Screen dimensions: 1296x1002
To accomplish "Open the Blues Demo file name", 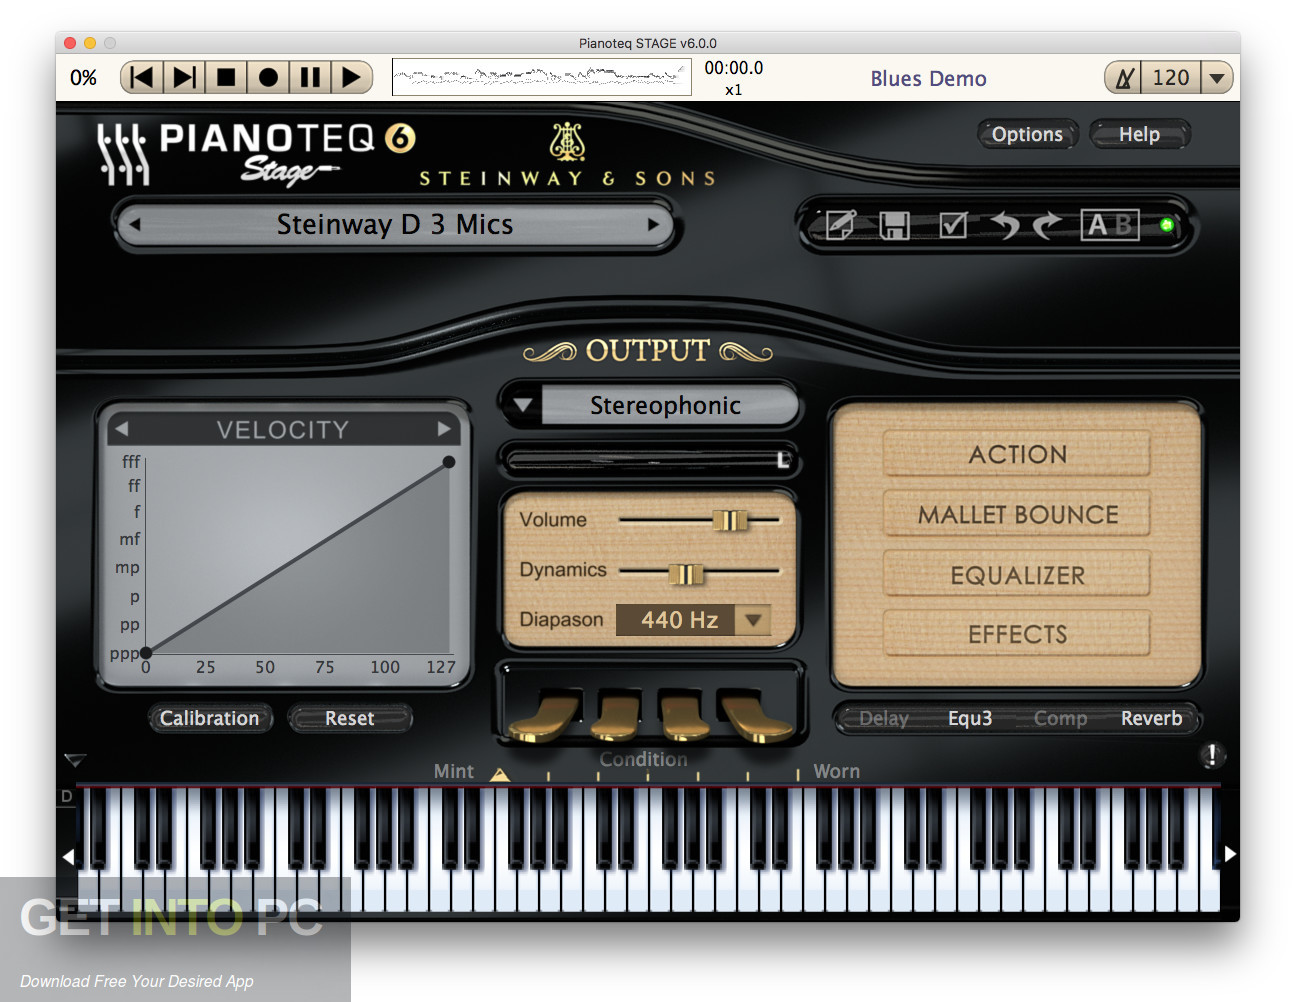I will point(928,78).
